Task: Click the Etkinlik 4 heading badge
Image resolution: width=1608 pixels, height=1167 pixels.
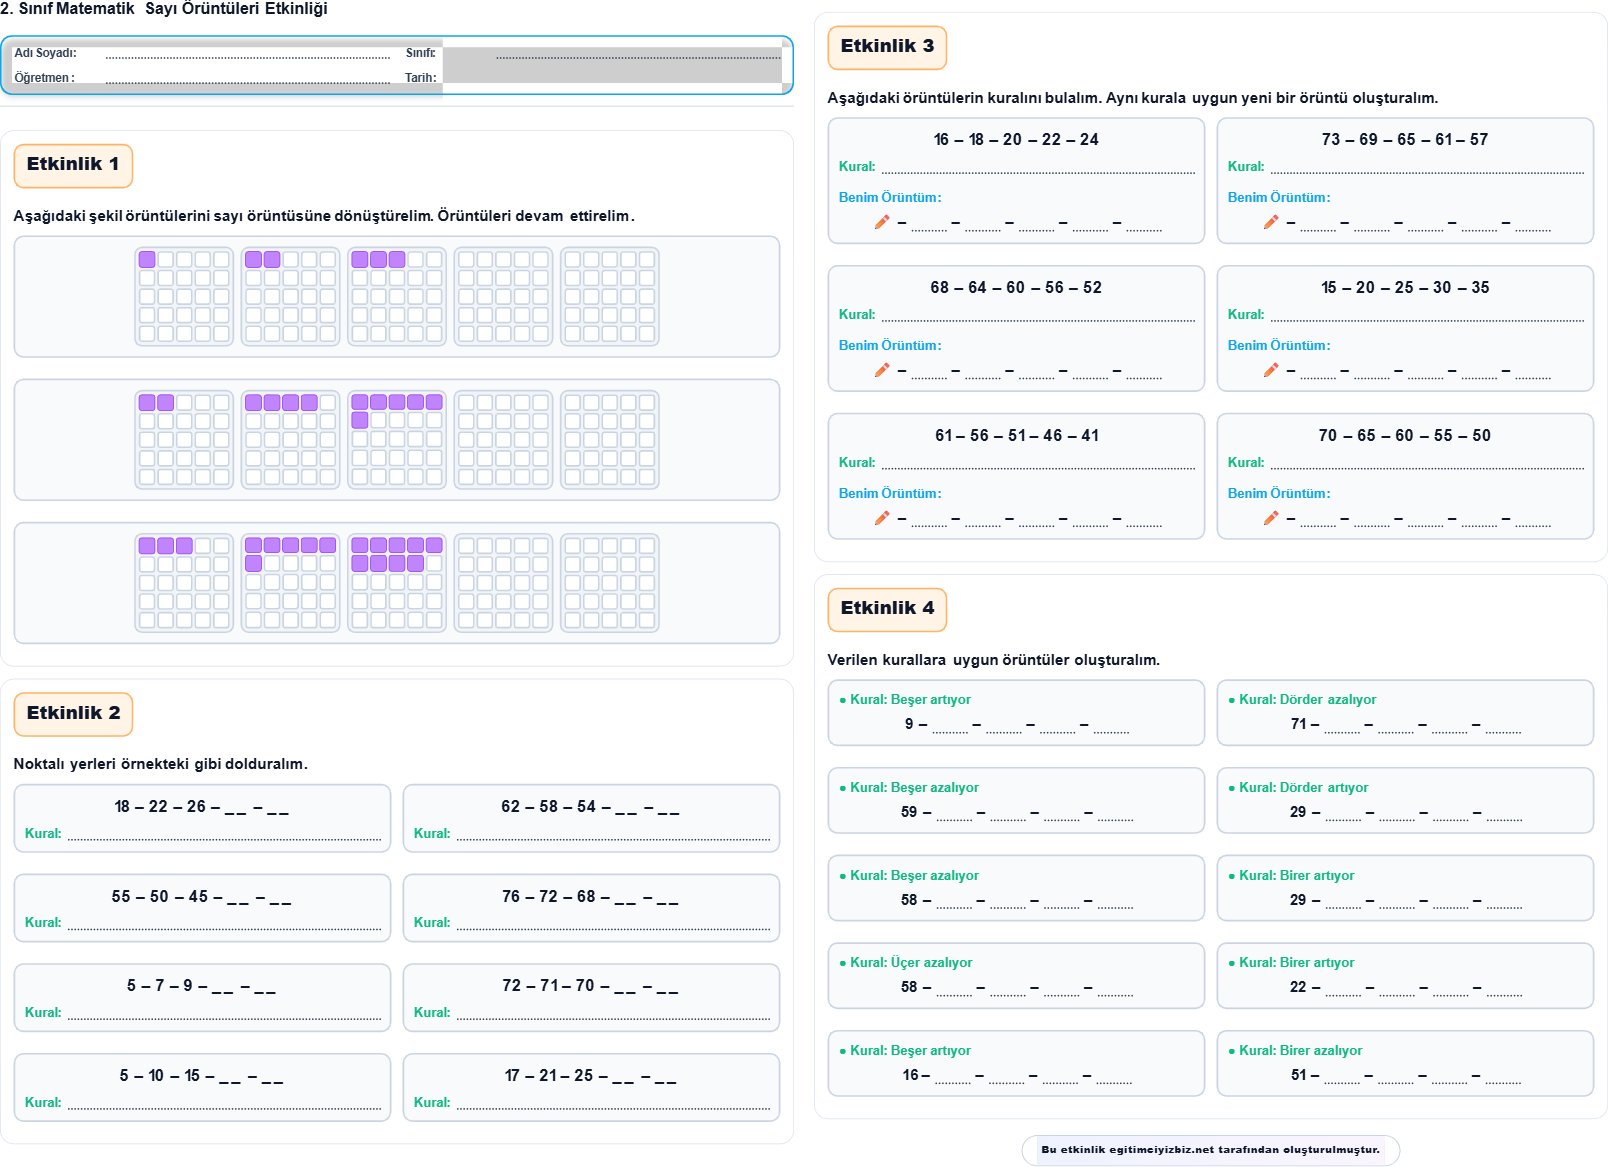Action: 887,609
